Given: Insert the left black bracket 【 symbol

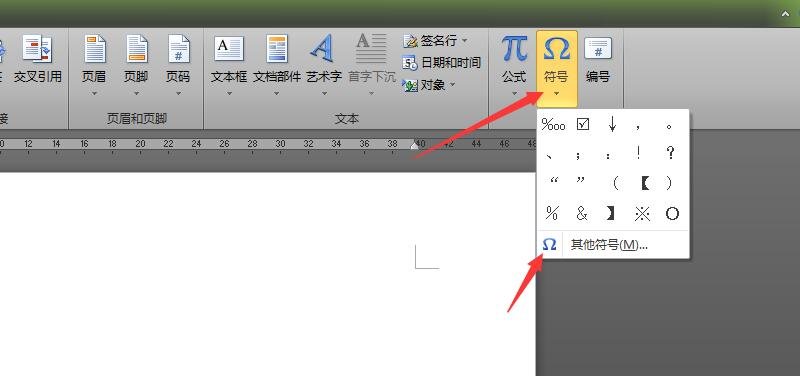Looking at the screenshot, I should [x=644, y=183].
